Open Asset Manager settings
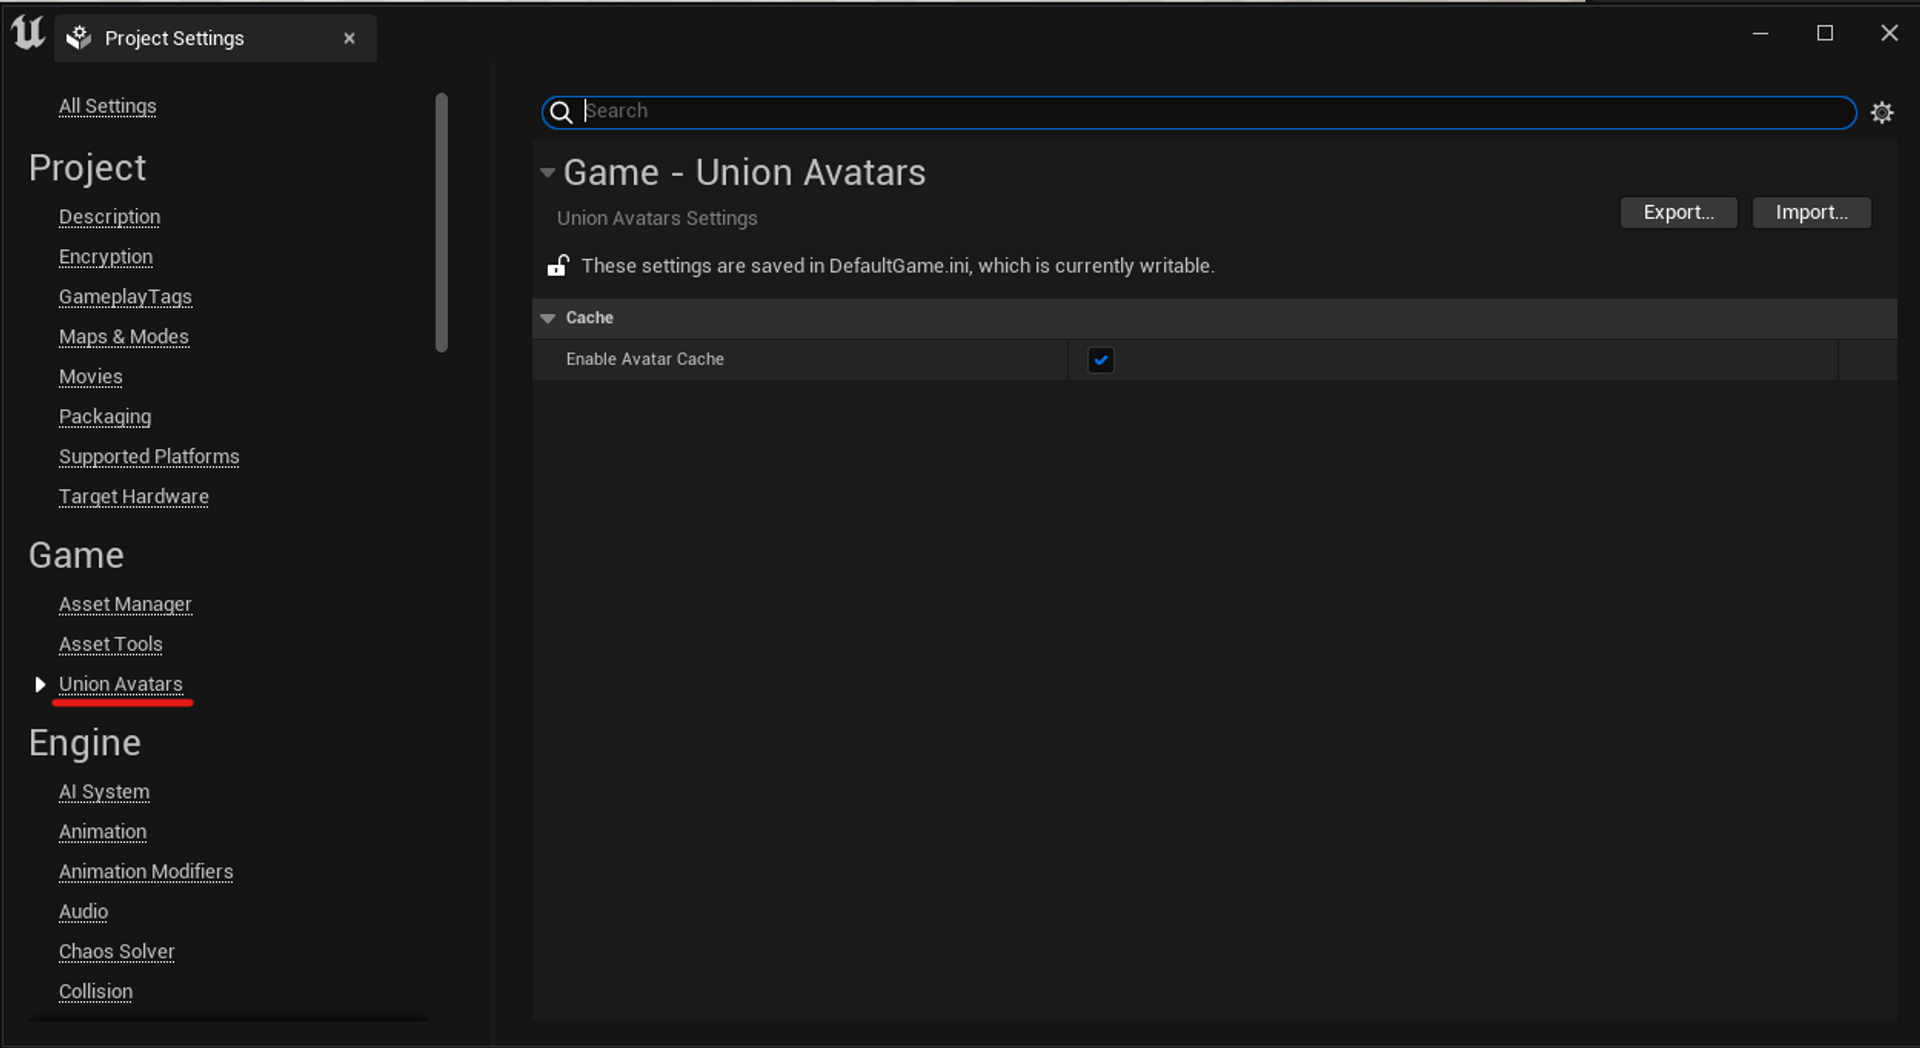The image size is (1920, 1048). [x=125, y=605]
